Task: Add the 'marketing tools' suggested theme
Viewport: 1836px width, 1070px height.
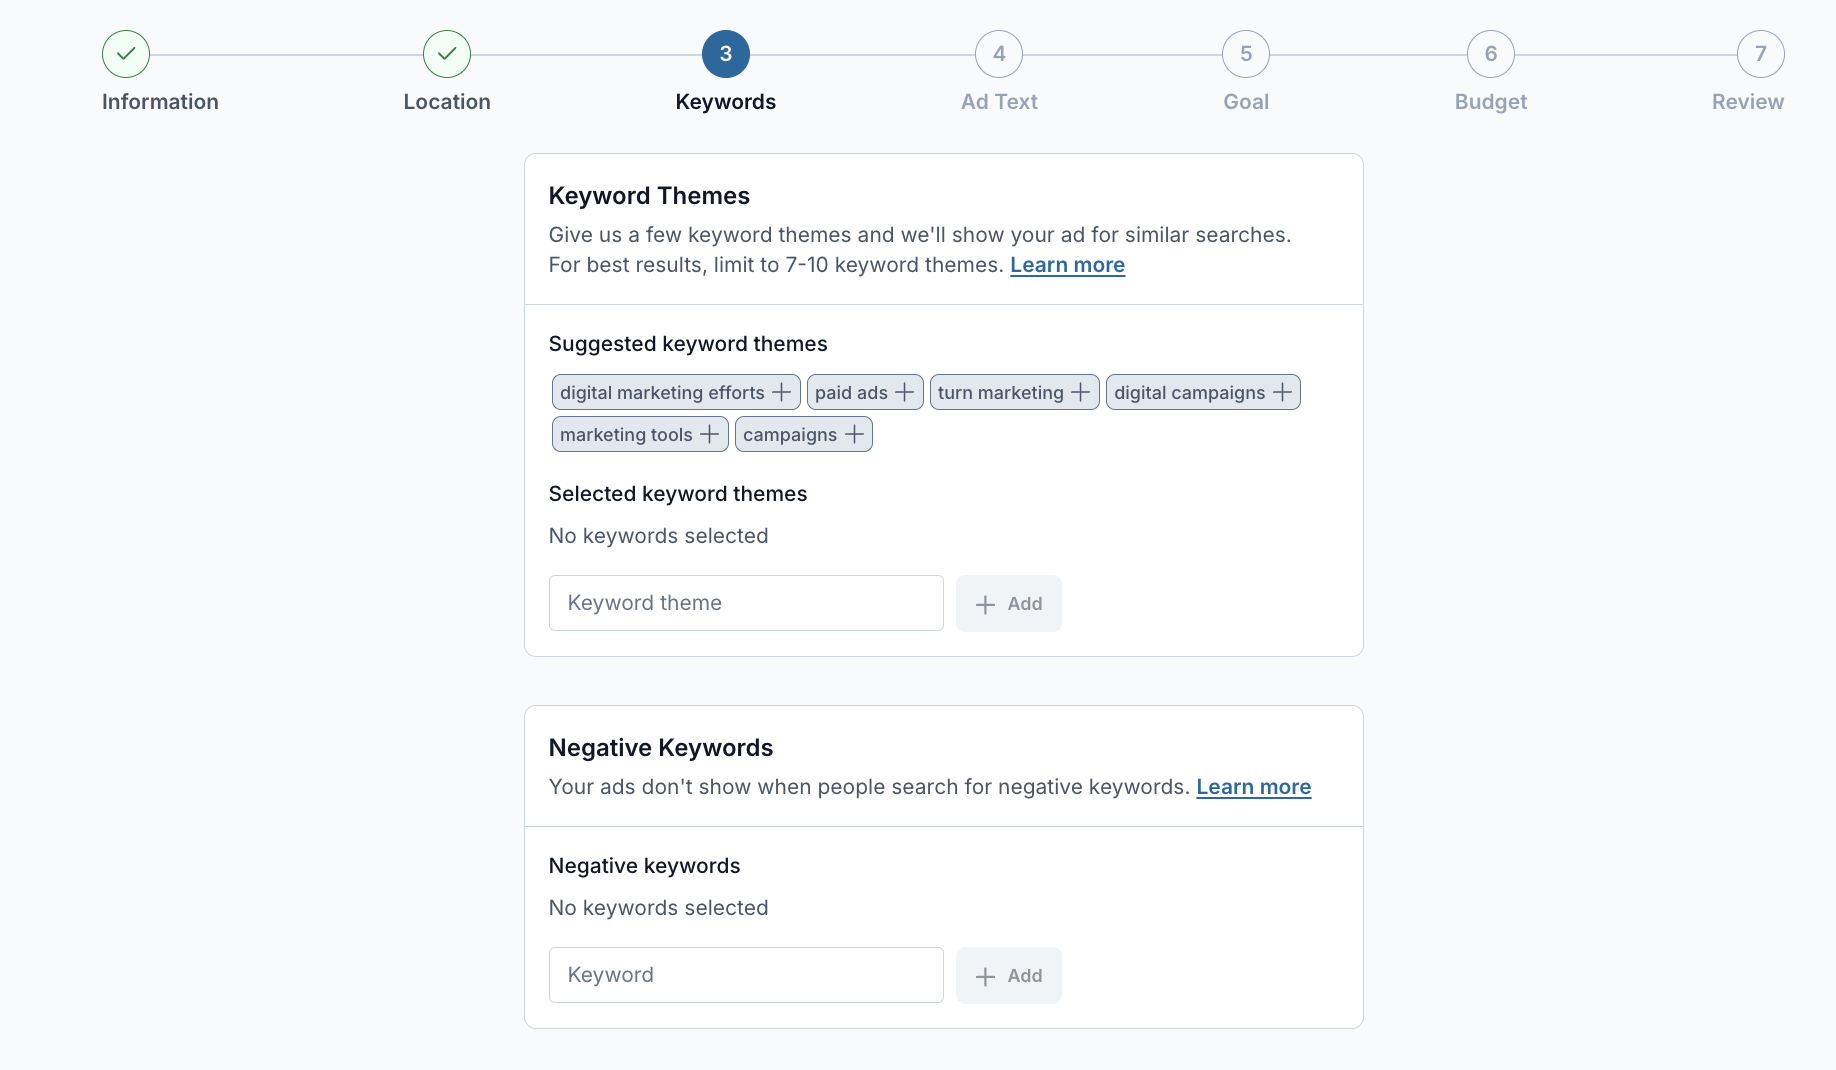Action: click(x=709, y=435)
